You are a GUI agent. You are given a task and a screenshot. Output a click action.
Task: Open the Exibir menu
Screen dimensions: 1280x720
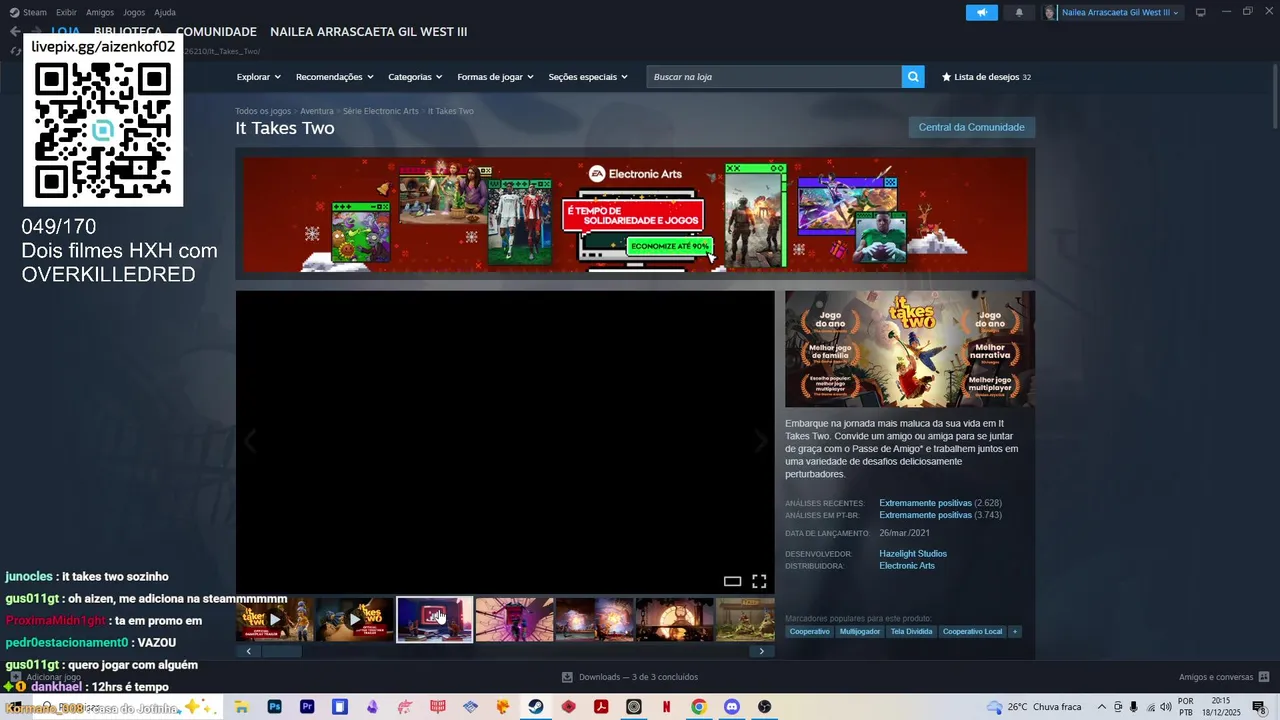coord(66,12)
